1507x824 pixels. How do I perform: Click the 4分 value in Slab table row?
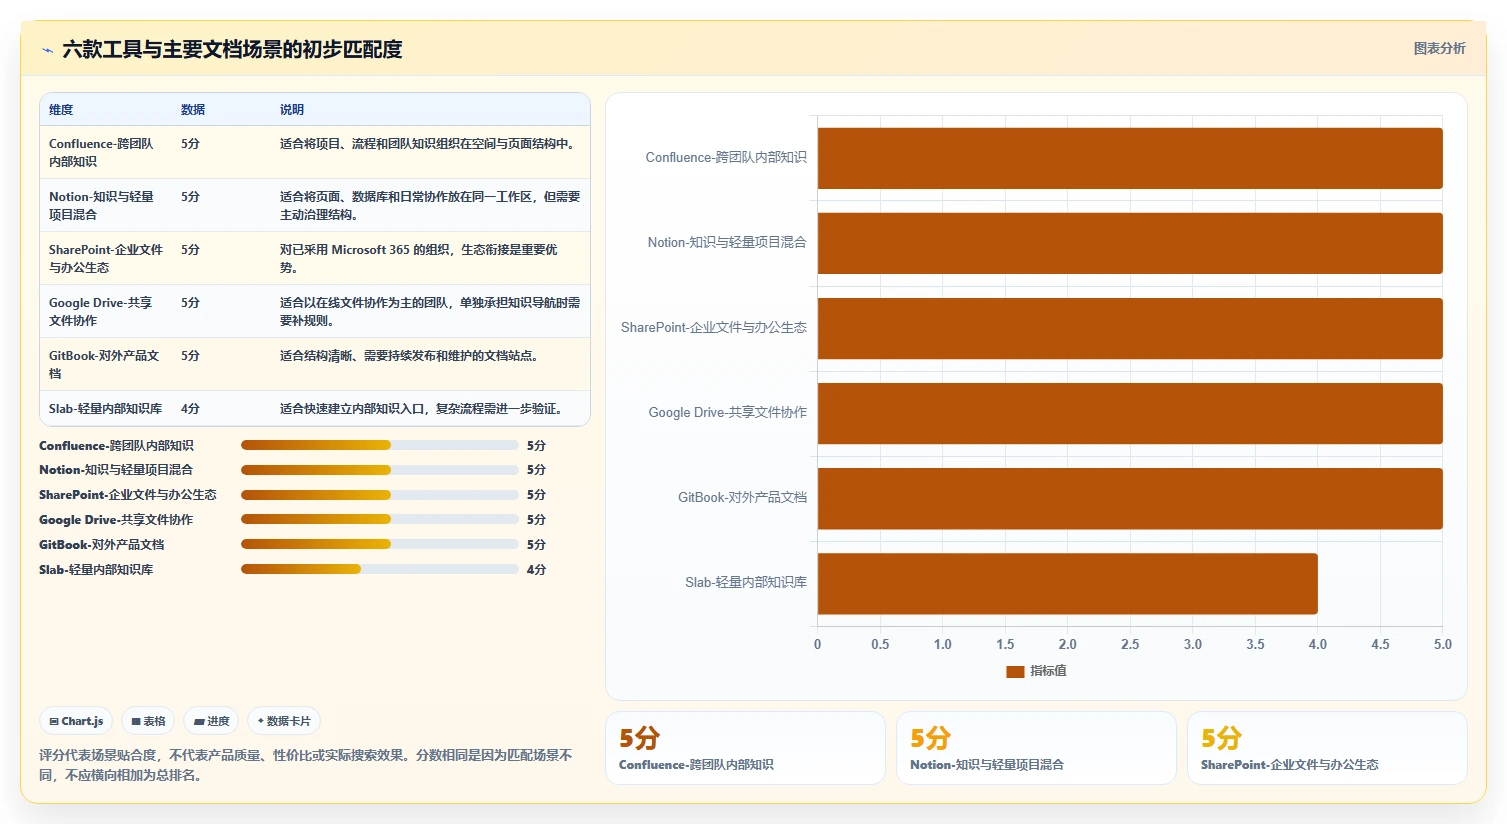(x=190, y=408)
